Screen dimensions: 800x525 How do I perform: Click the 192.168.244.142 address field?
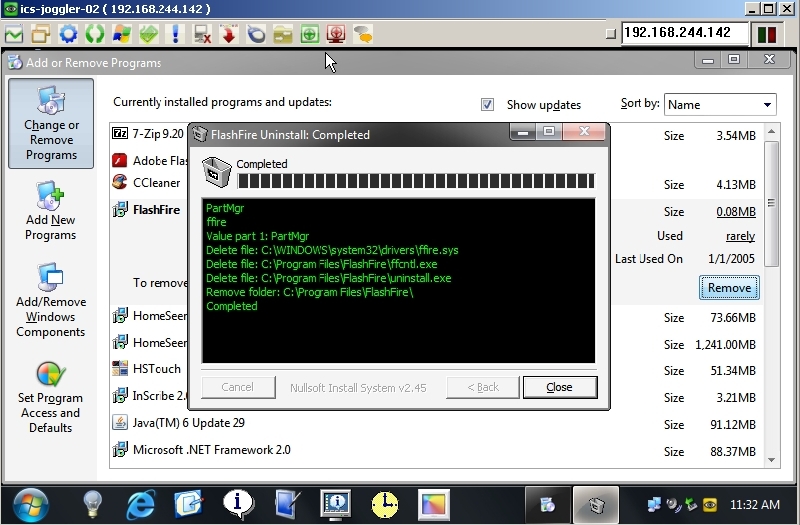(x=685, y=33)
